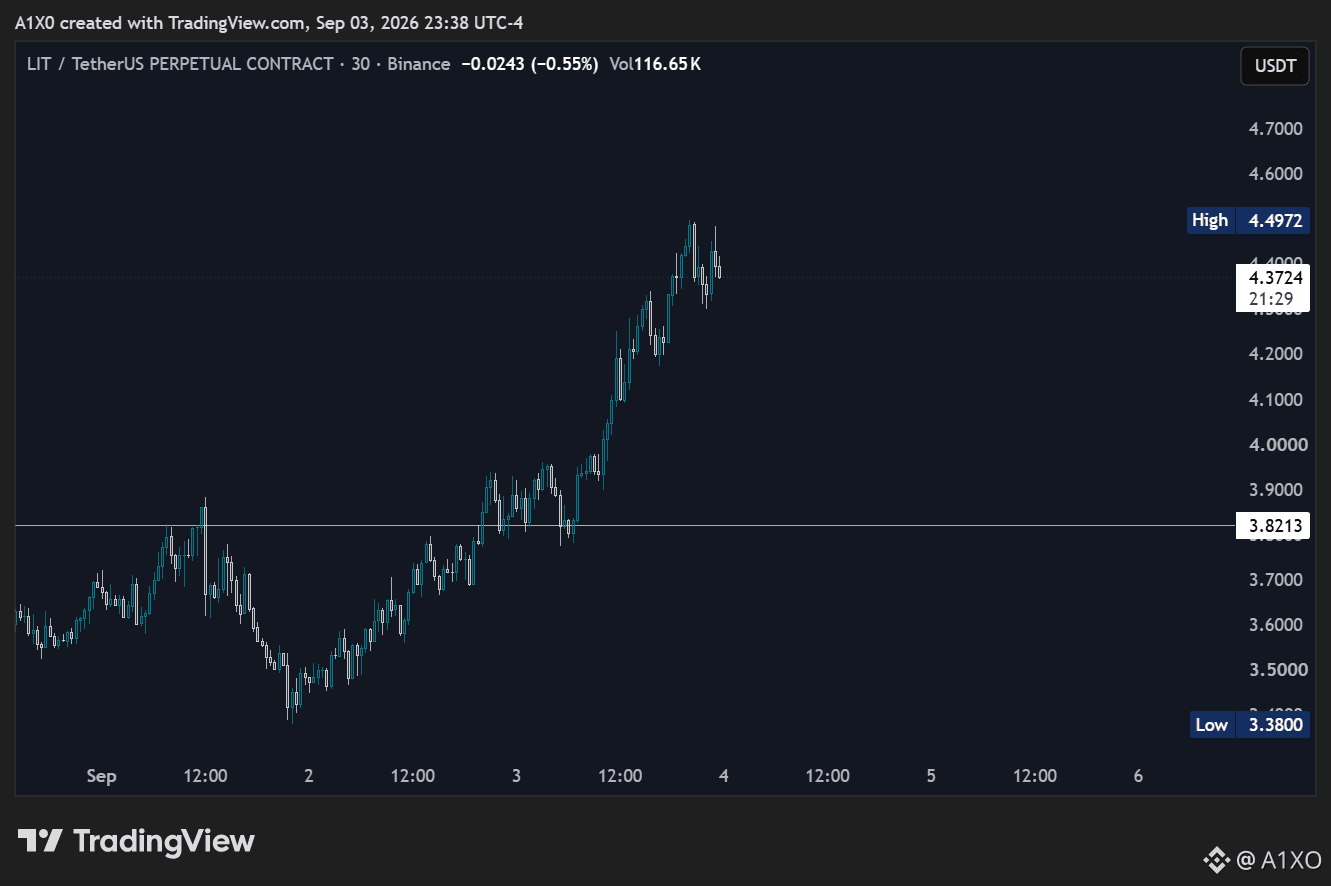
Task: Click the 30 interval label in header
Action: point(360,64)
